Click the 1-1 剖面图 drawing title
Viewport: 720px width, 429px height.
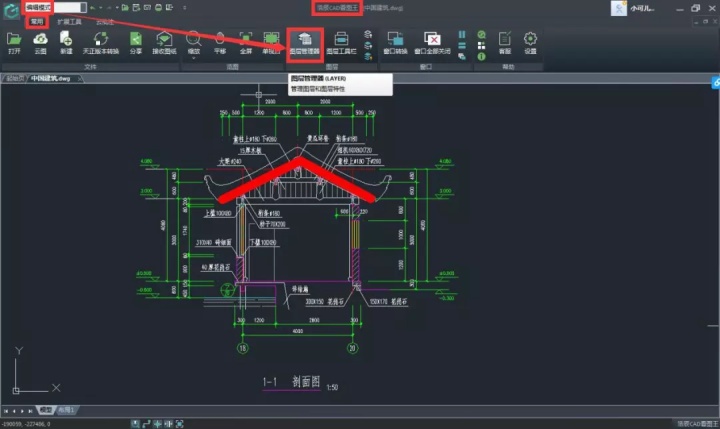coord(291,382)
